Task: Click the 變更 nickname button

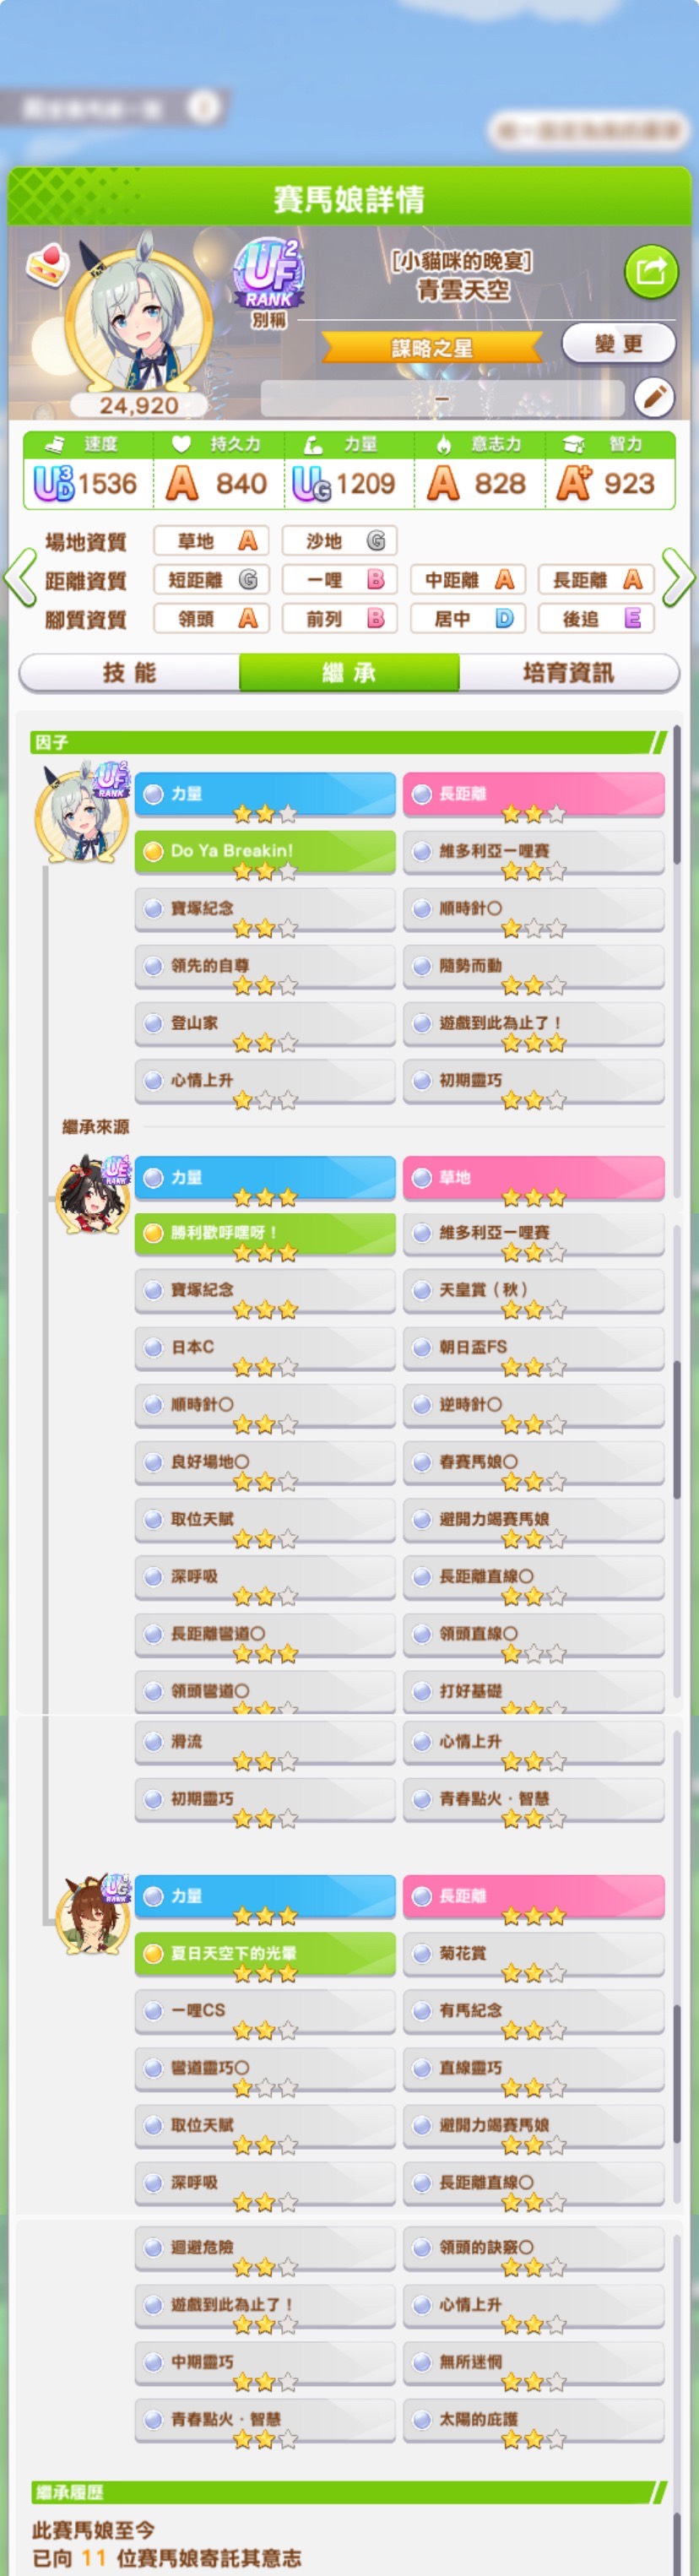Action: click(618, 344)
